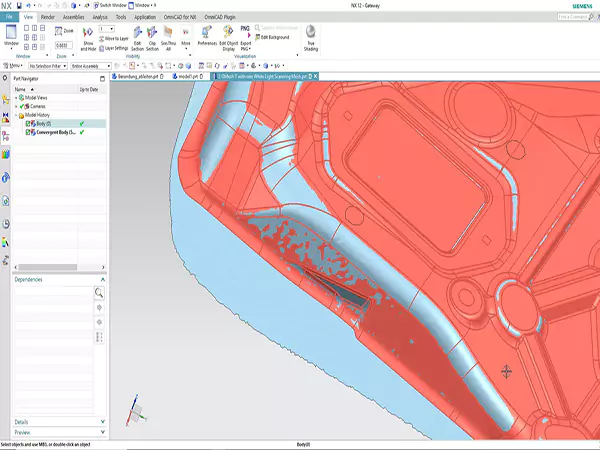Open the Menu dropdown in top border bar

13,66
